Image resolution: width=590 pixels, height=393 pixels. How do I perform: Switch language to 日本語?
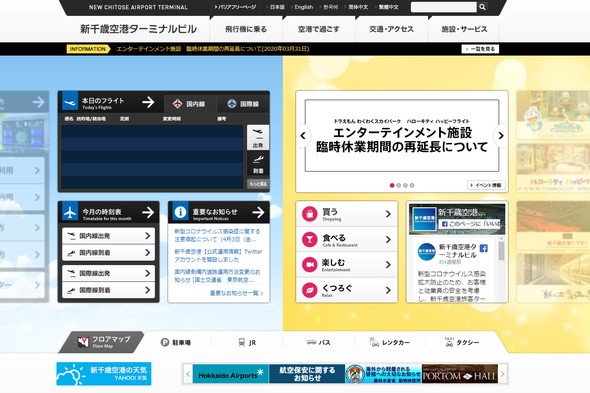click(277, 7)
